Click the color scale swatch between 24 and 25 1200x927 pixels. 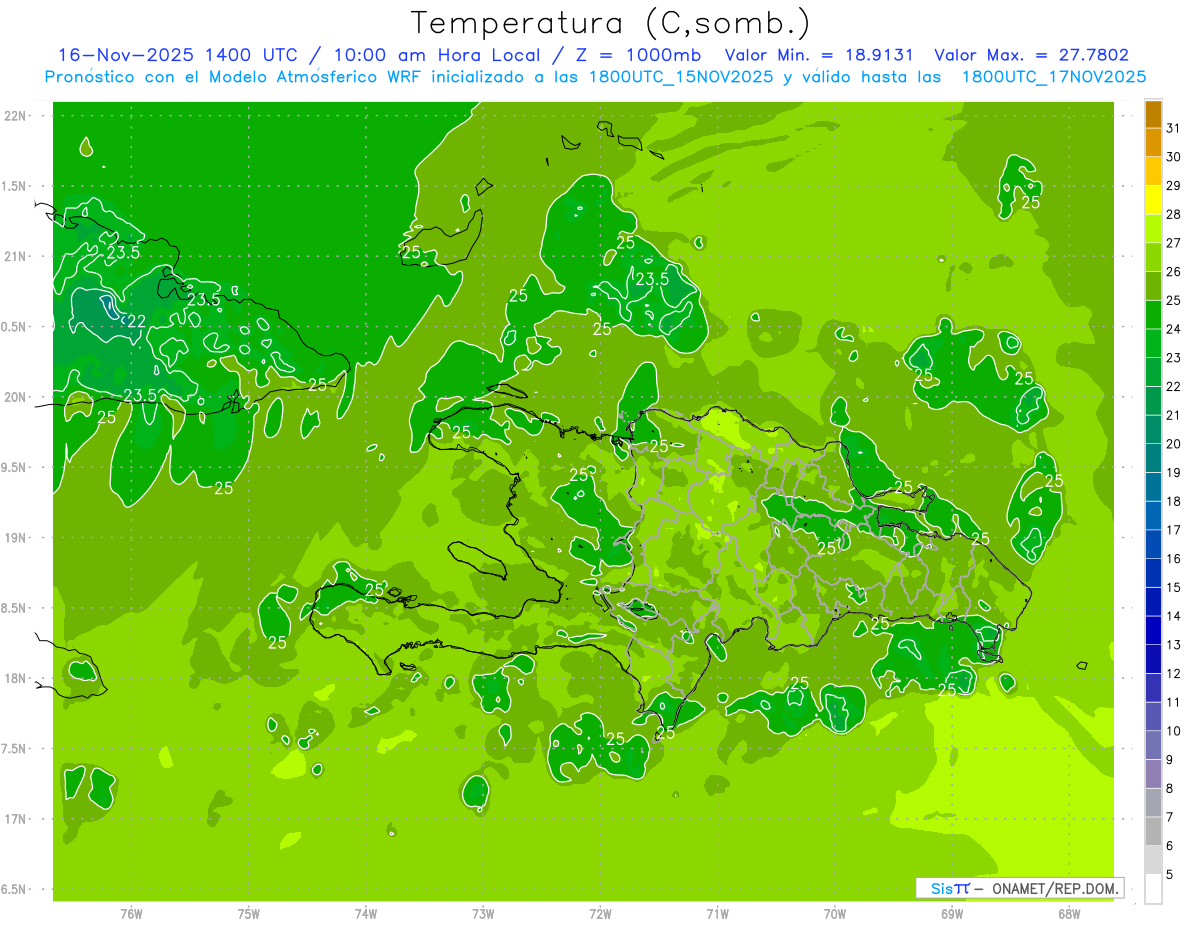1153,315
